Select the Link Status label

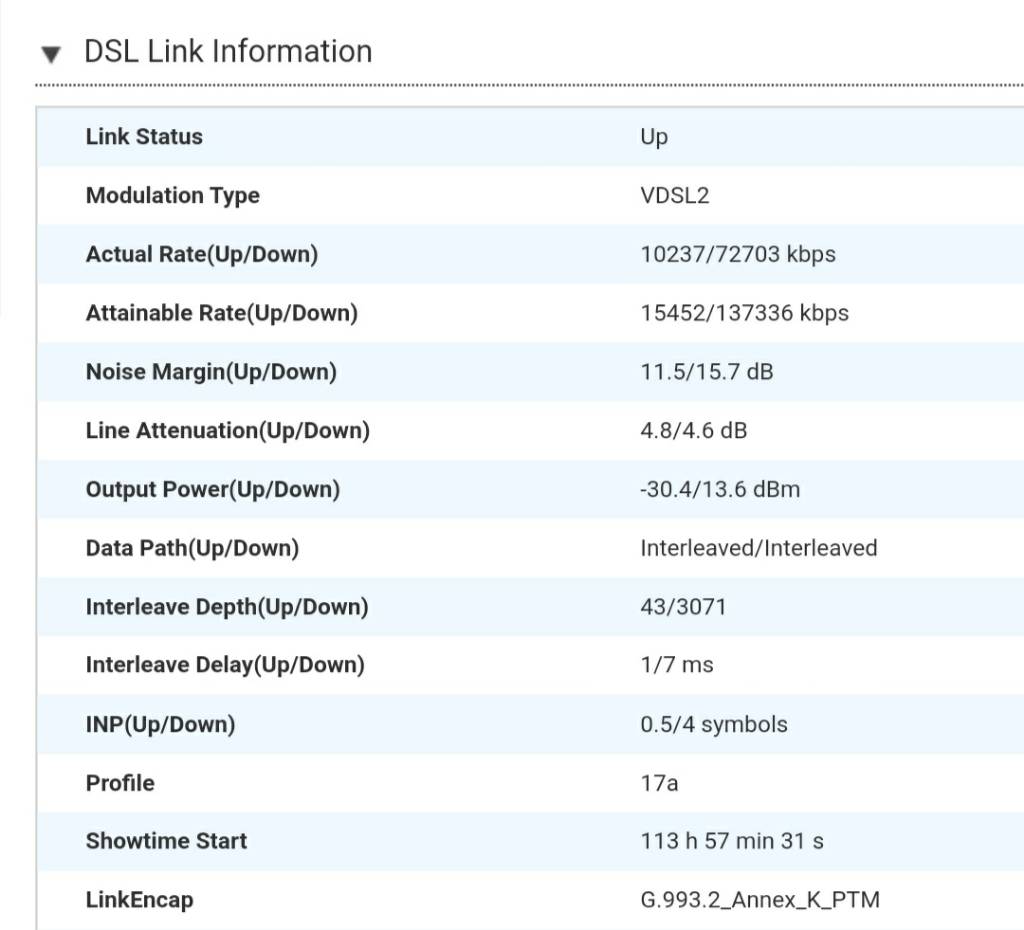tap(144, 137)
